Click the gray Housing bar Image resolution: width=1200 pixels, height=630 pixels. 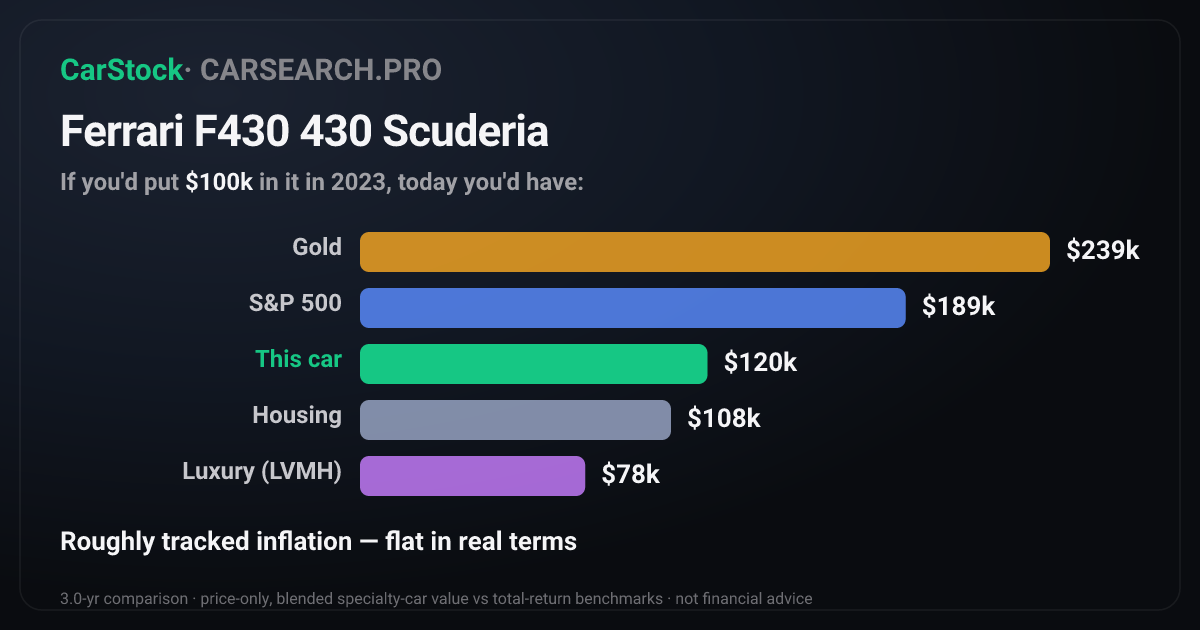tap(515, 420)
